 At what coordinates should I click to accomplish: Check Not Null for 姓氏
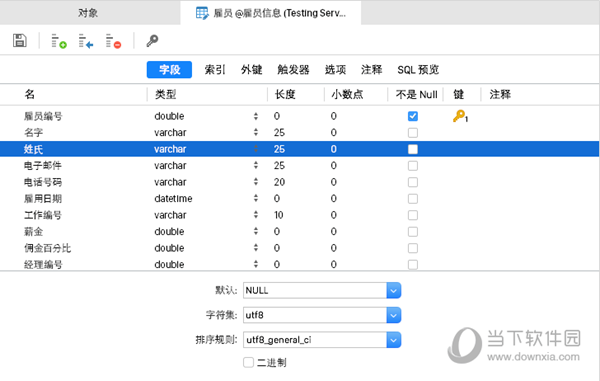(412, 149)
